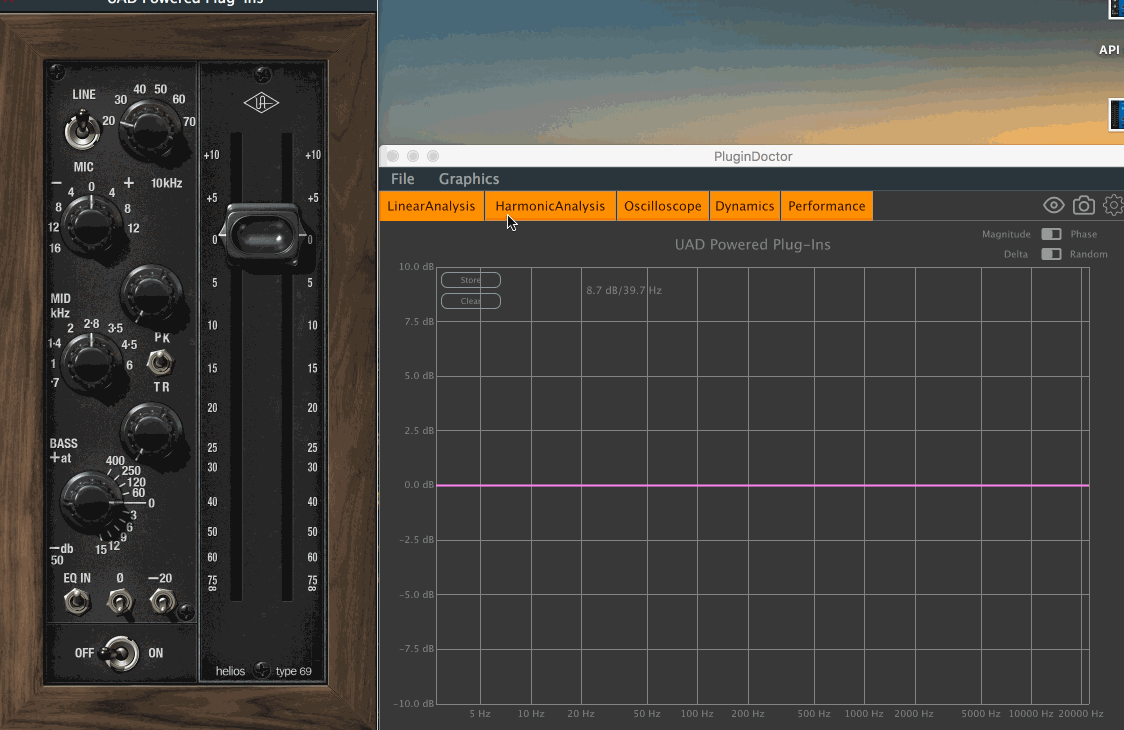Viewport: 1124px width, 730px height.
Task: Open settings via the gear icon
Action: 1113,206
